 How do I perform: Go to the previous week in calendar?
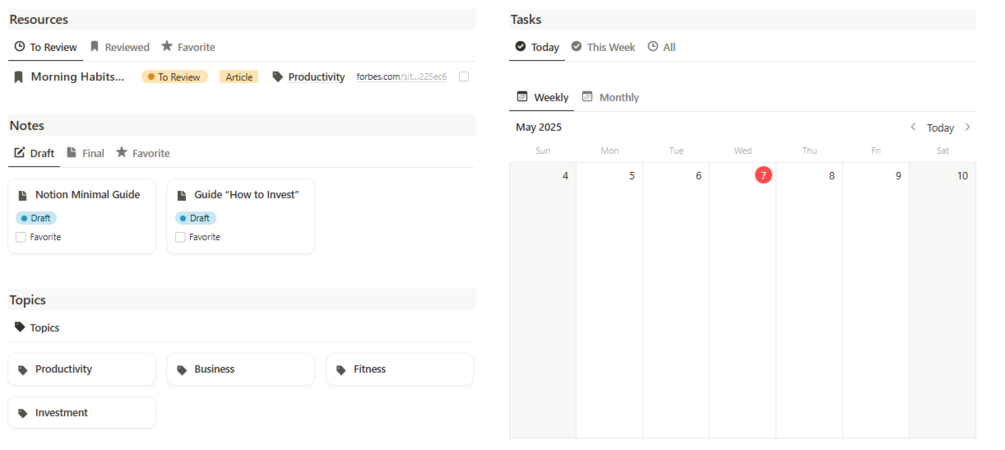coord(913,127)
